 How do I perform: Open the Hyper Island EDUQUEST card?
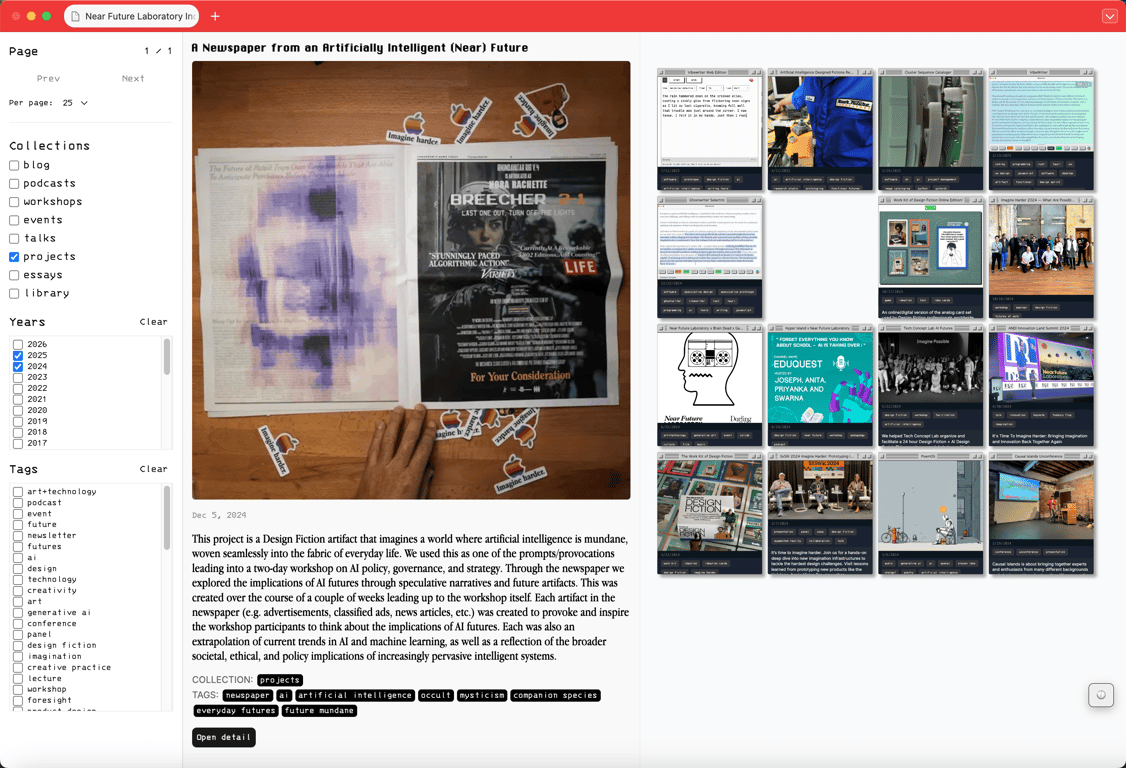(820, 385)
